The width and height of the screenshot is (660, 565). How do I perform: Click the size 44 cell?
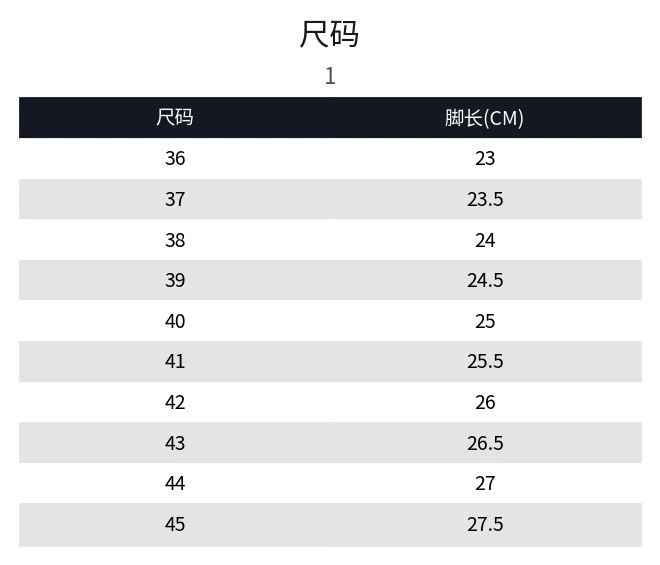175,483
